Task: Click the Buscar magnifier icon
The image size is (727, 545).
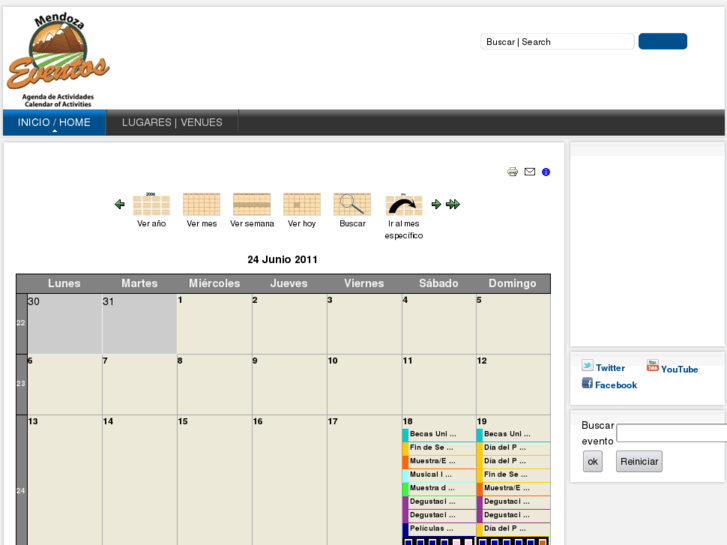Action: coord(352,204)
